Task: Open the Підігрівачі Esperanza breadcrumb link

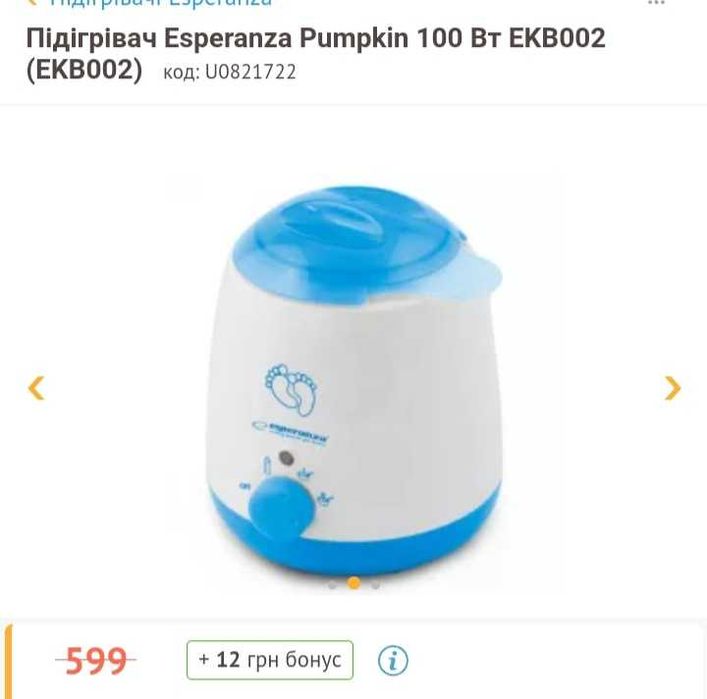Action: [161, 3]
